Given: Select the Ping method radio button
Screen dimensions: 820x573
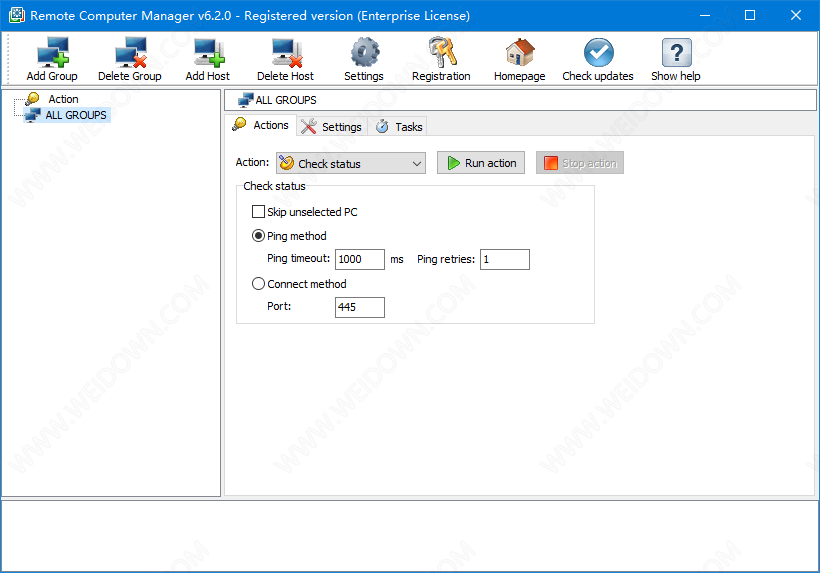Looking at the screenshot, I should pyautogui.click(x=258, y=236).
